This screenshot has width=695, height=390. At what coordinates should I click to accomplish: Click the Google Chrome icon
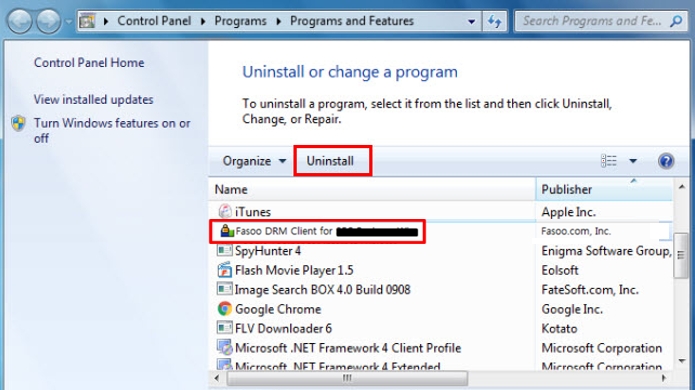click(225, 309)
